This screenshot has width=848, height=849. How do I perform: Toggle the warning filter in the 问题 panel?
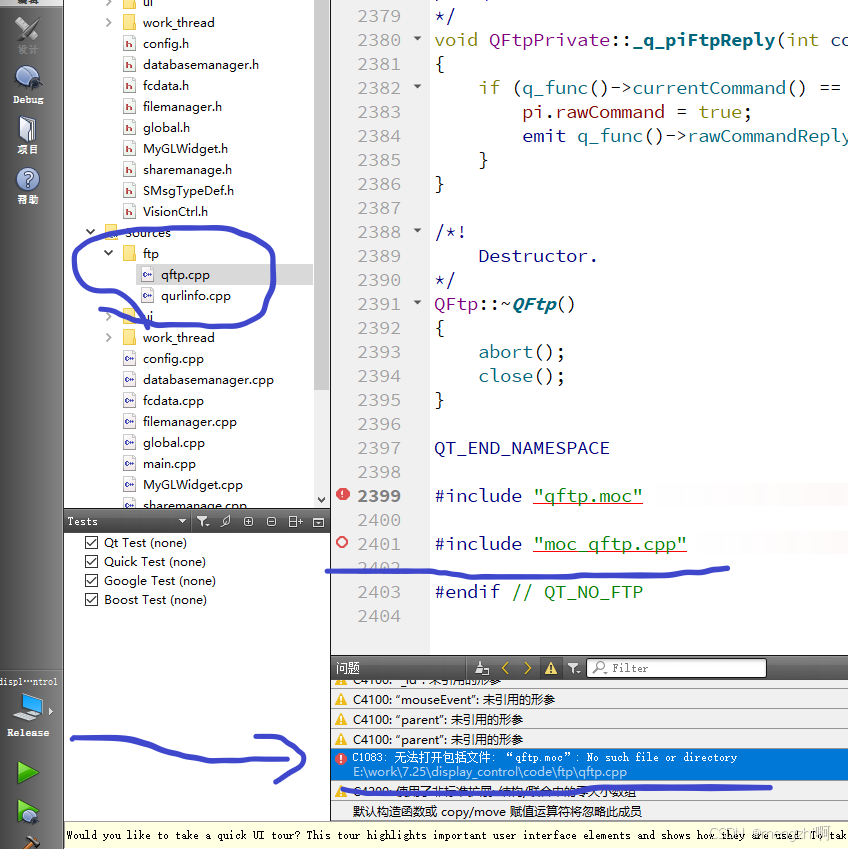[x=551, y=667]
